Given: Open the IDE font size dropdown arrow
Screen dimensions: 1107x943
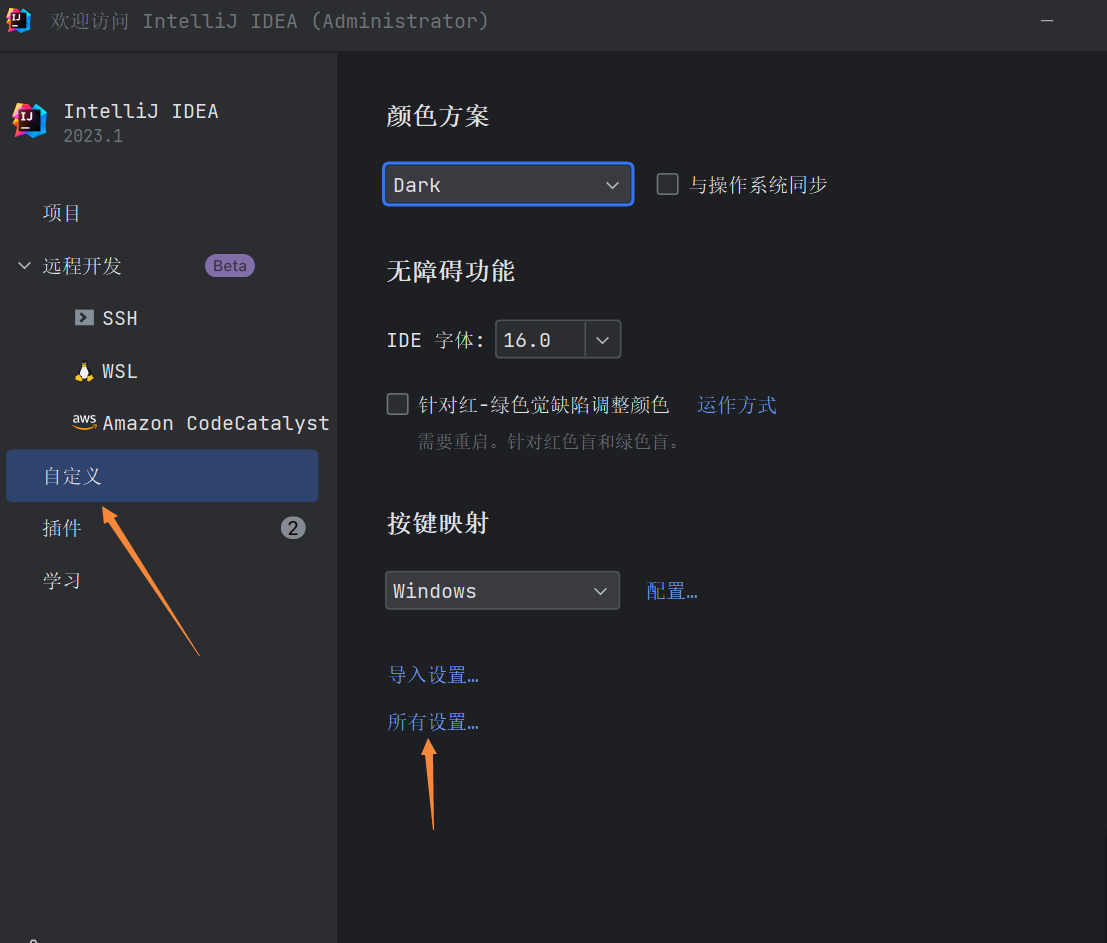Looking at the screenshot, I should pos(602,340).
